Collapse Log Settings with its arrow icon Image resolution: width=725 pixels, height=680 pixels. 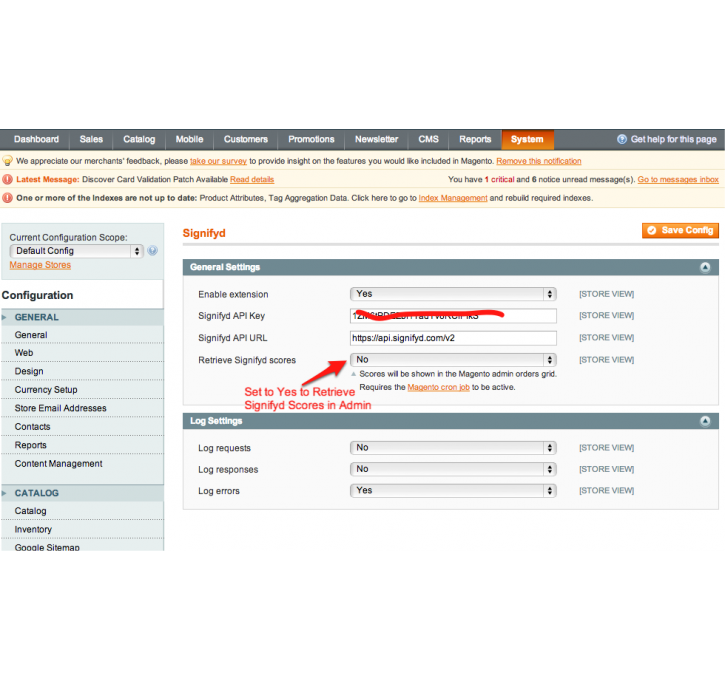coord(705,421)
